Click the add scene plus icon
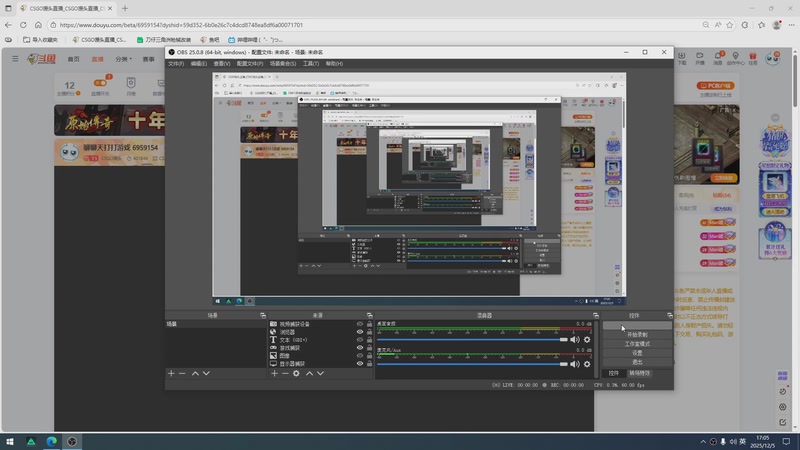Image resolution: width=800 pixels, height=450 pixels. (x=171, y=373)
